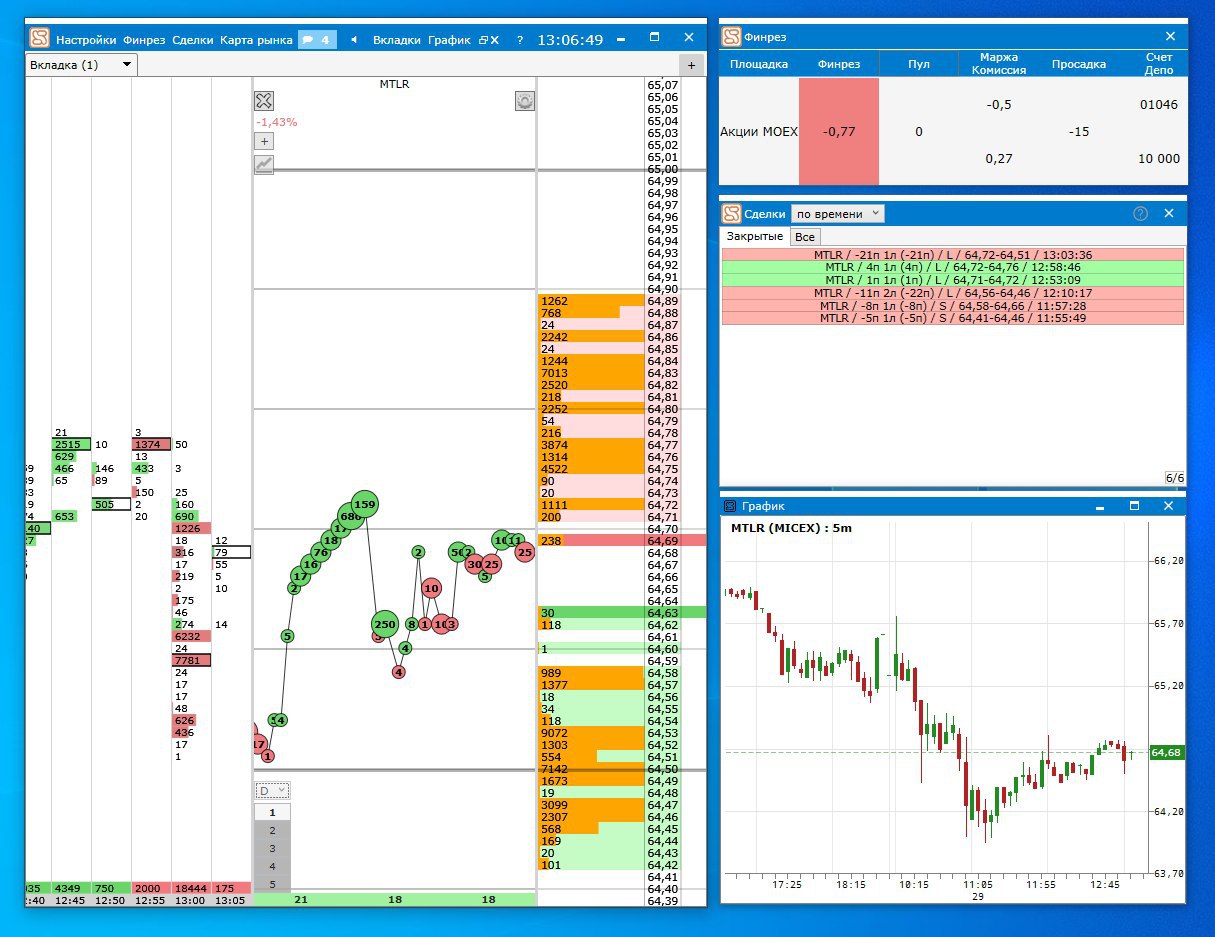Open the Финрез menu in main window
The image size is (1215, 937).
coord(145,40)
